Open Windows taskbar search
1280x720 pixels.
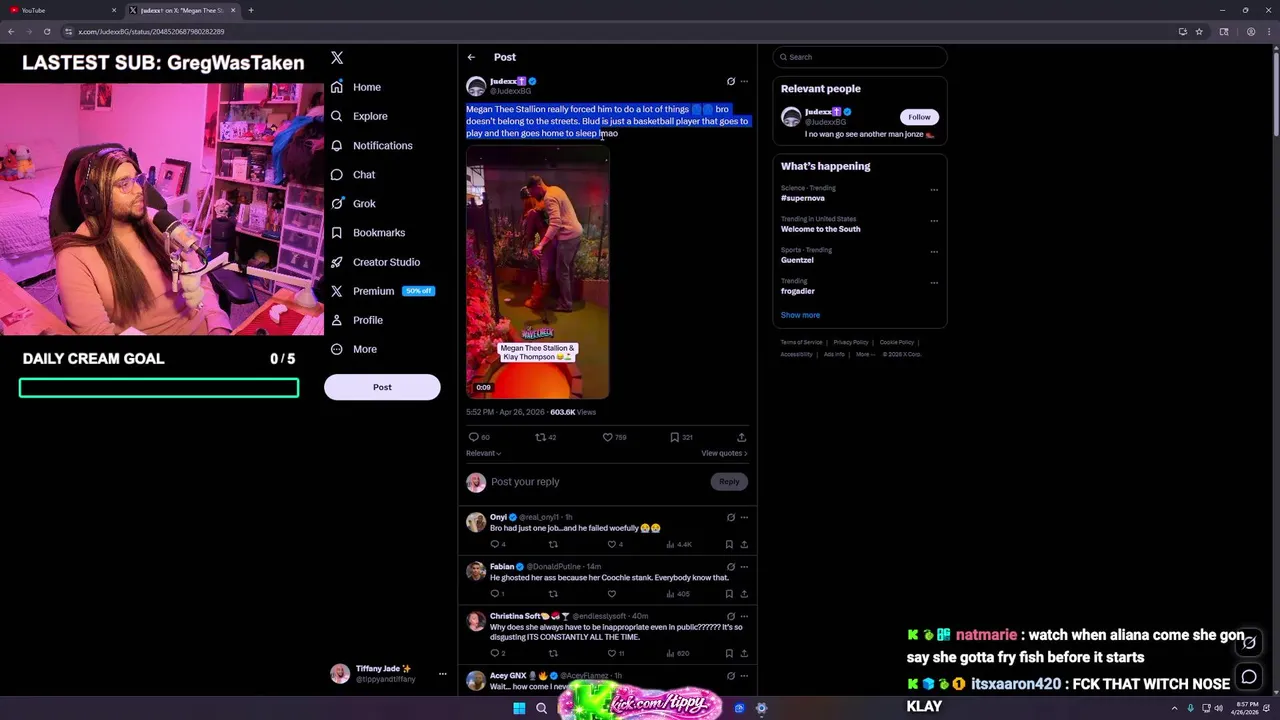pyautogui.click(x=541, y=708)
